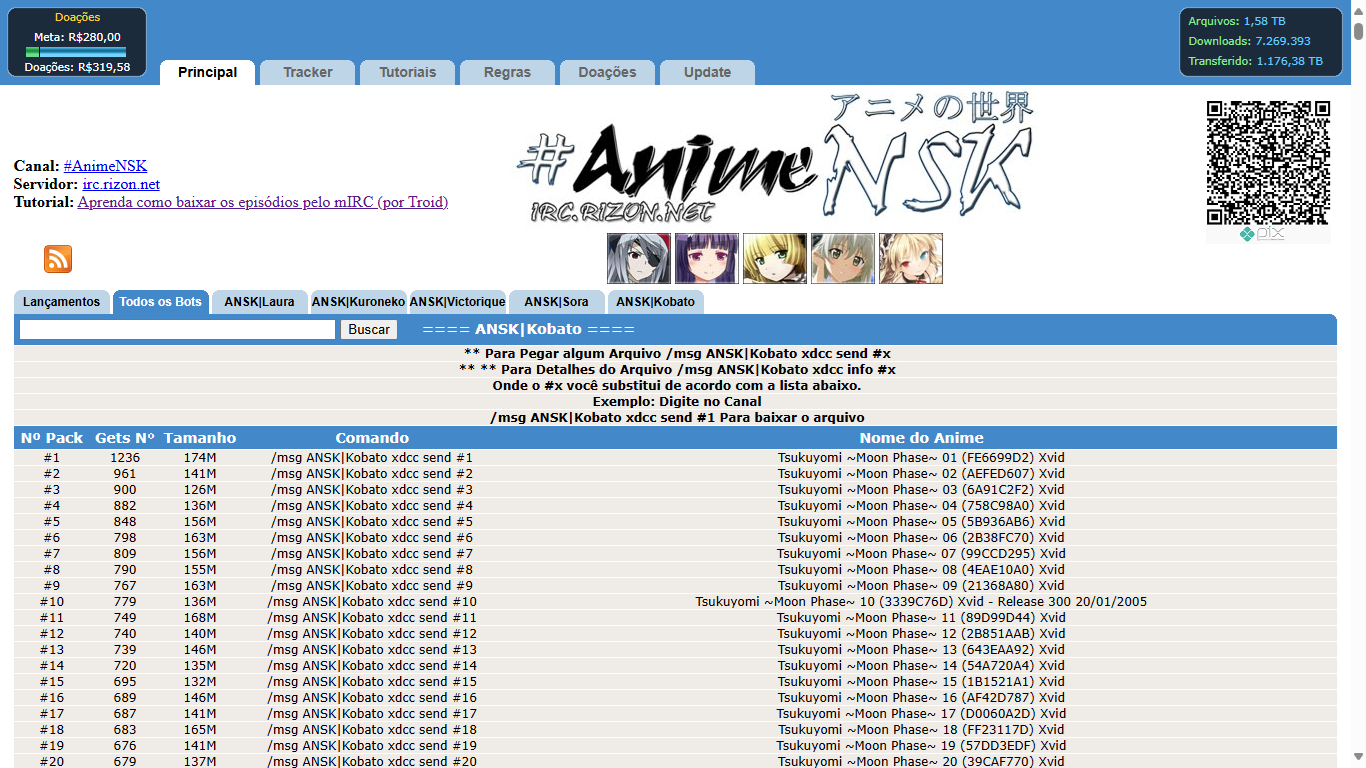1366x768 pixels.
Task: Open the Doações tab
Action: (606, 72)
